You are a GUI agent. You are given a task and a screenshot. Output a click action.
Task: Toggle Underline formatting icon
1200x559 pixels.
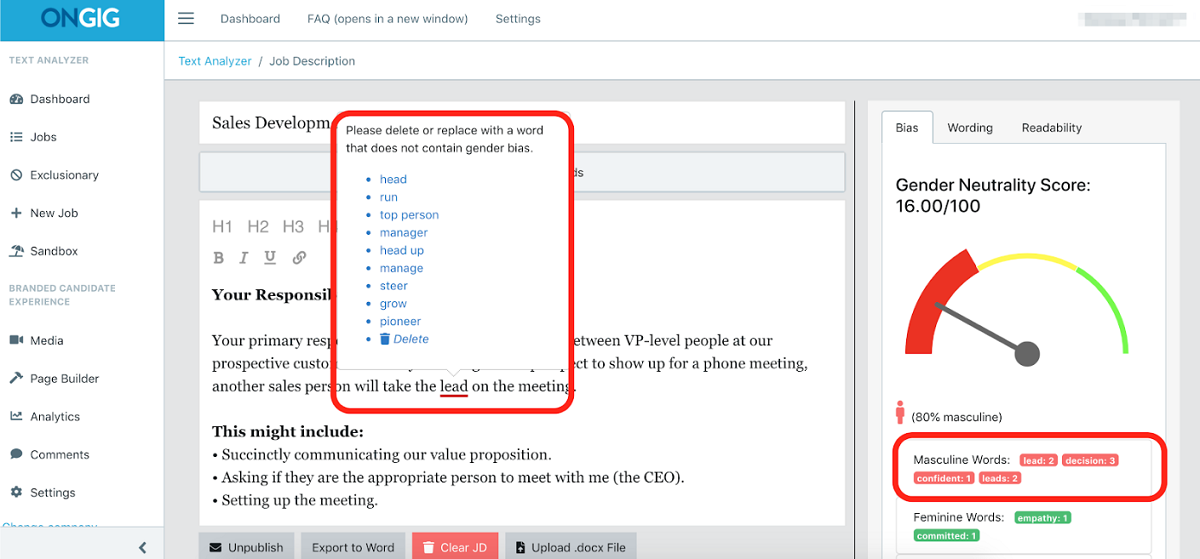270,258
